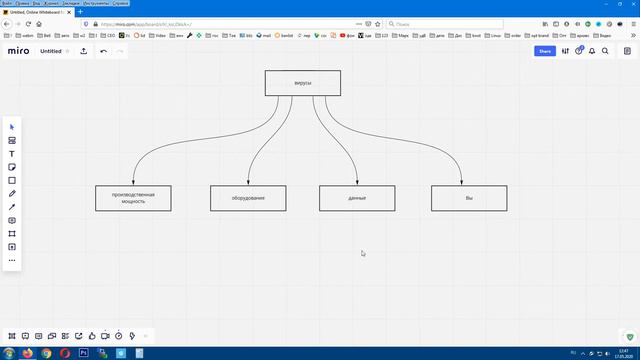The height and width of the screenshot is (360, 640).
Task: Select the Text tool
Action: (12, 154)
